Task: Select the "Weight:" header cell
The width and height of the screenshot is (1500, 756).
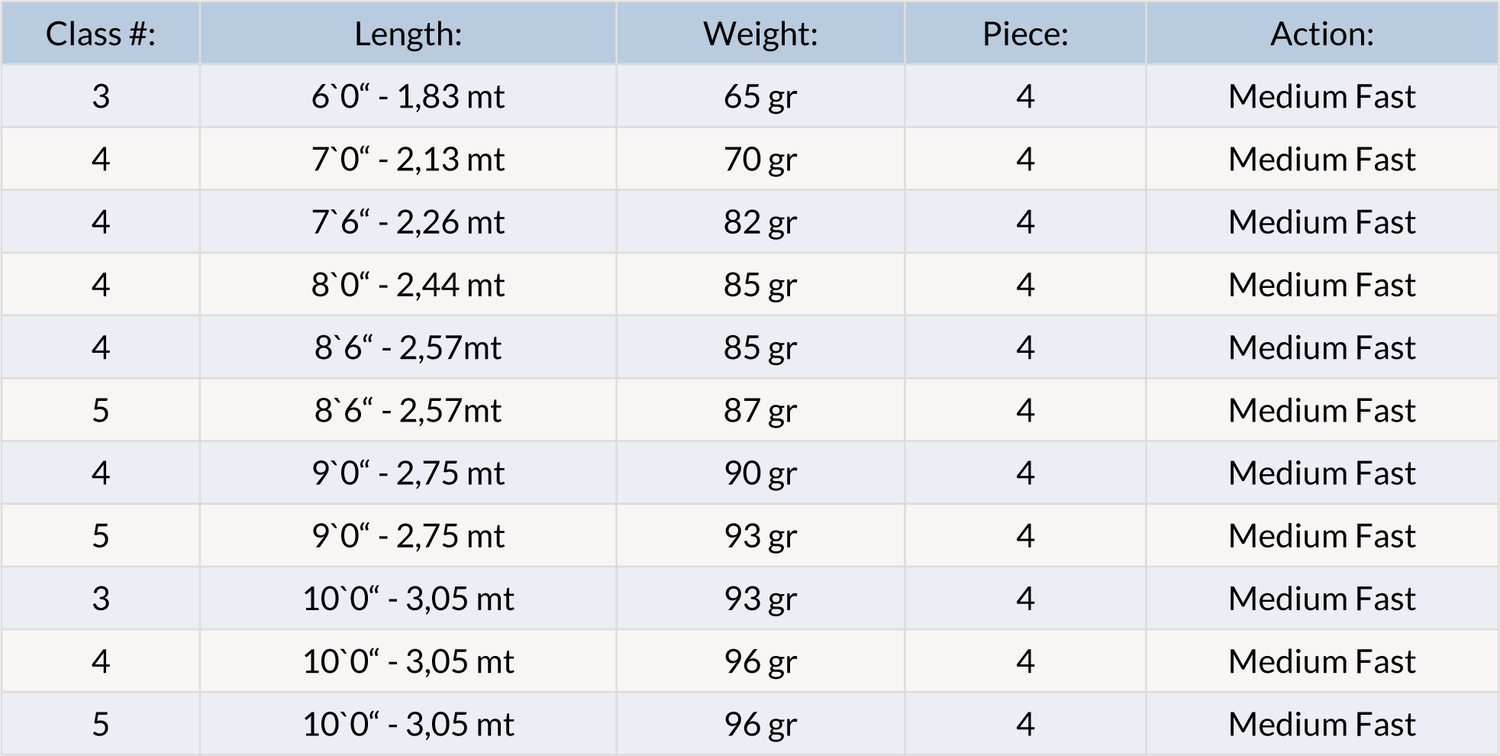Action: [x=760, y=34]
